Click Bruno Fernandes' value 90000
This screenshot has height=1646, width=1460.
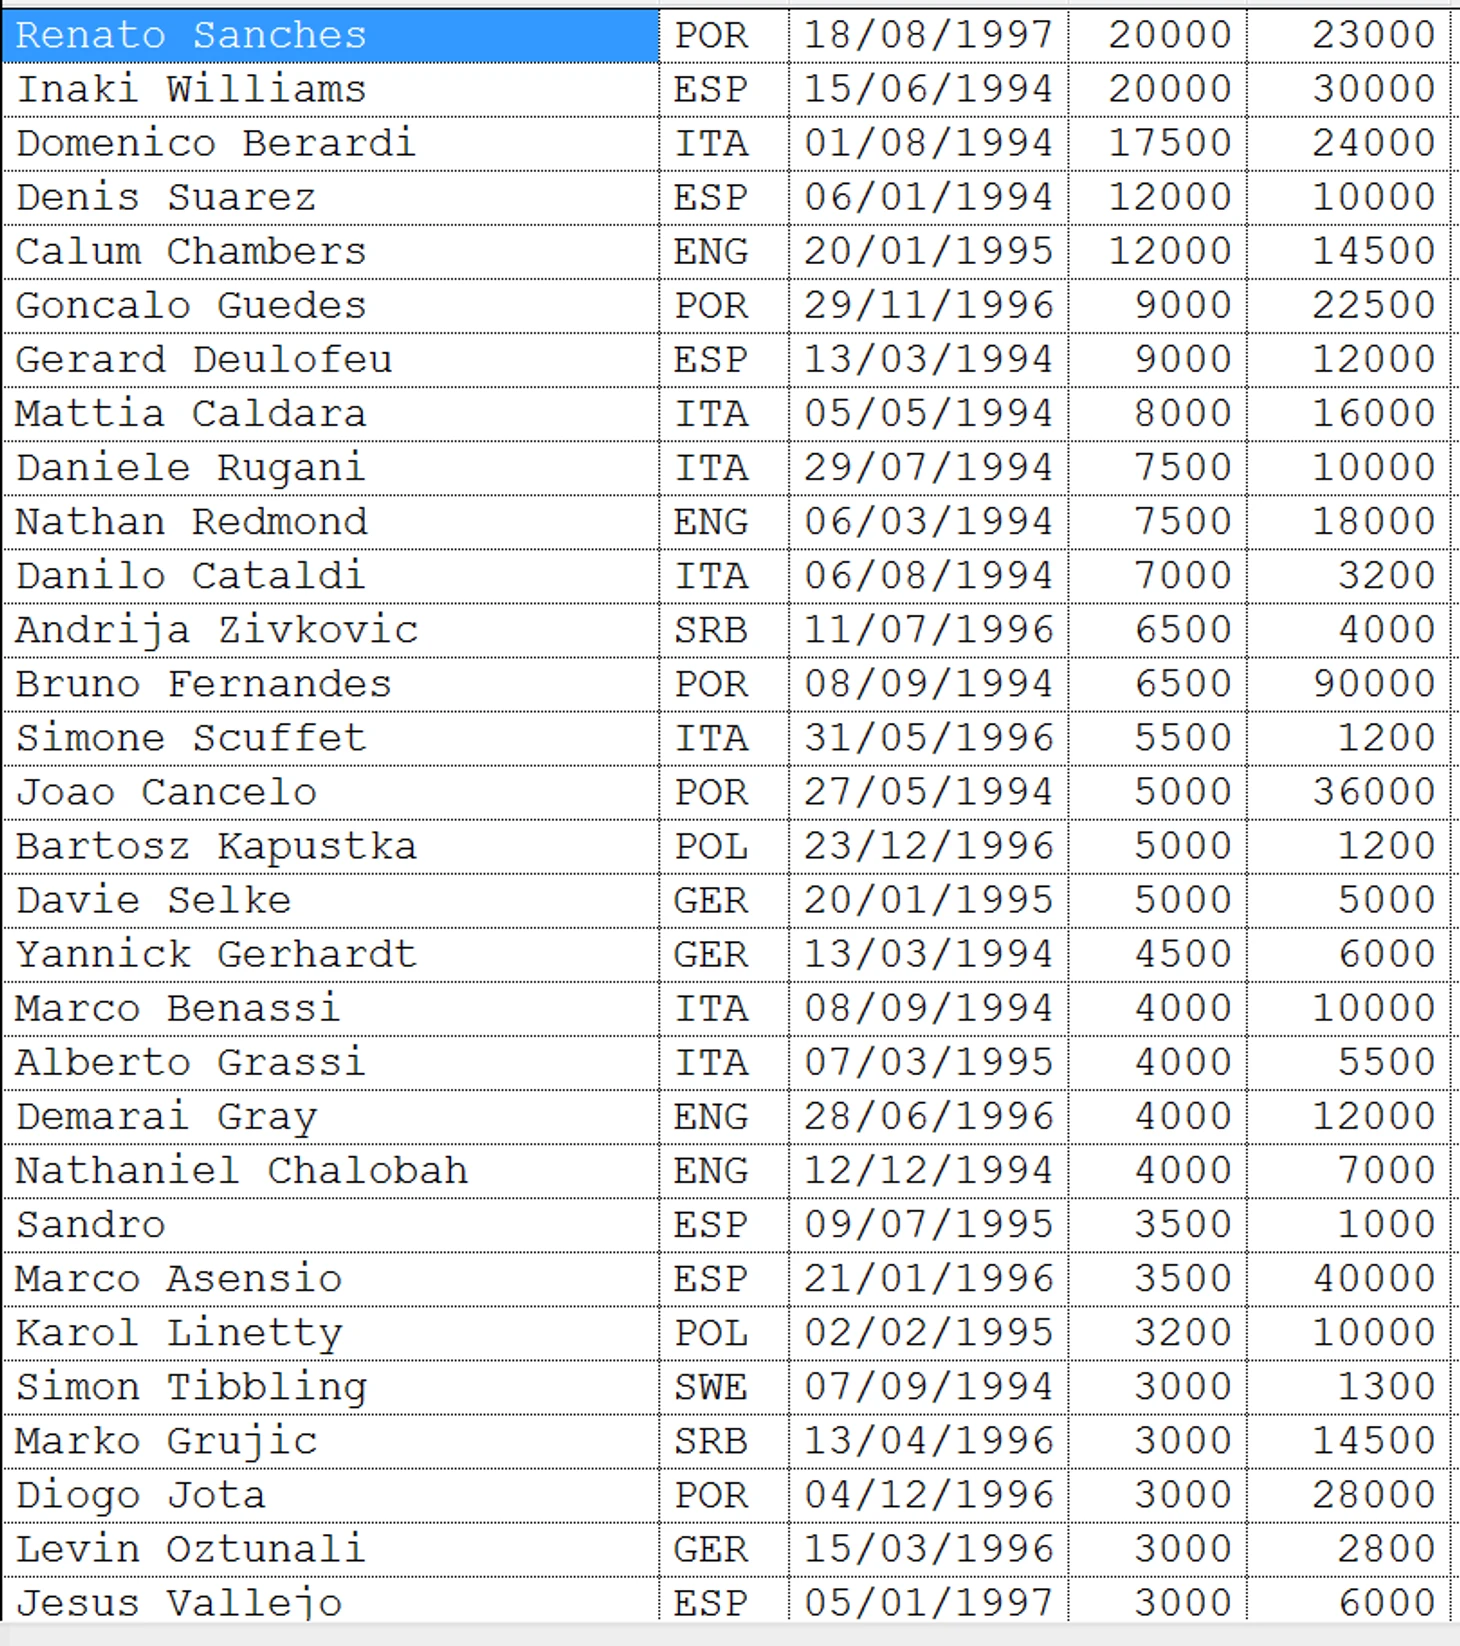click(1348, 684)
